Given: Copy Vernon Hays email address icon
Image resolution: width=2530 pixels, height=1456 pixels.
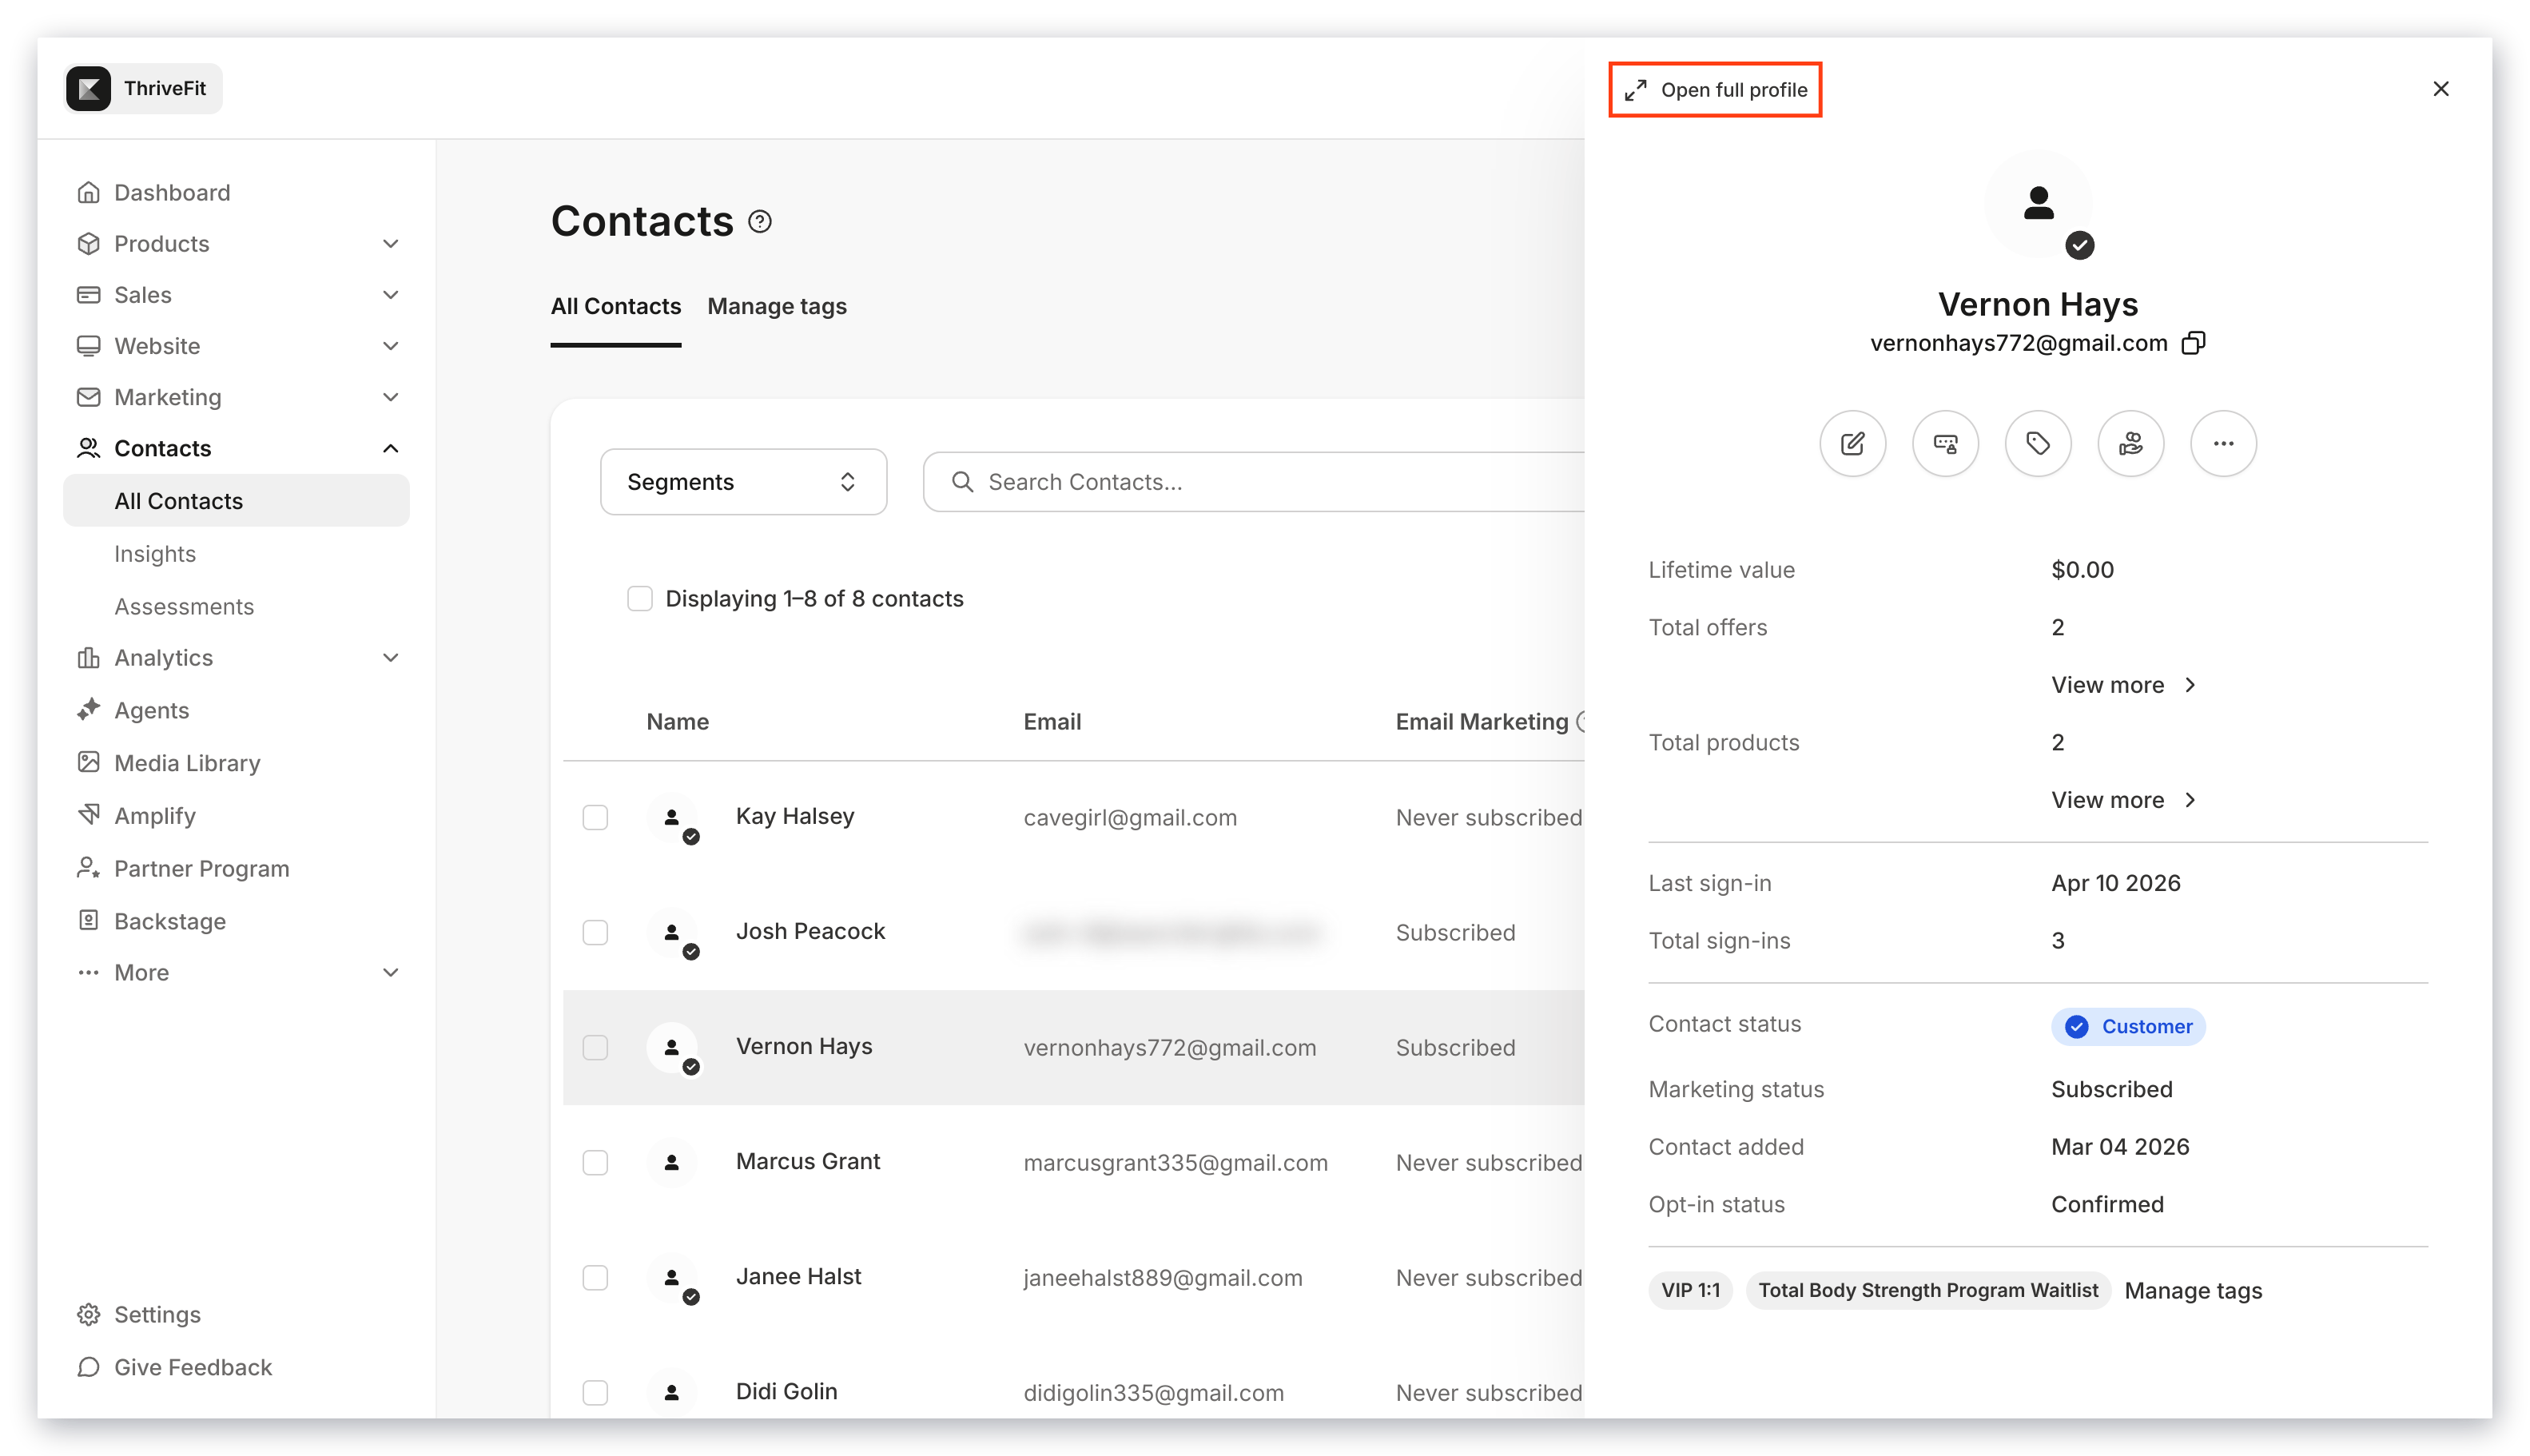Looking at the screenshot, I should pyautogui.click(x=2193, y=343).
